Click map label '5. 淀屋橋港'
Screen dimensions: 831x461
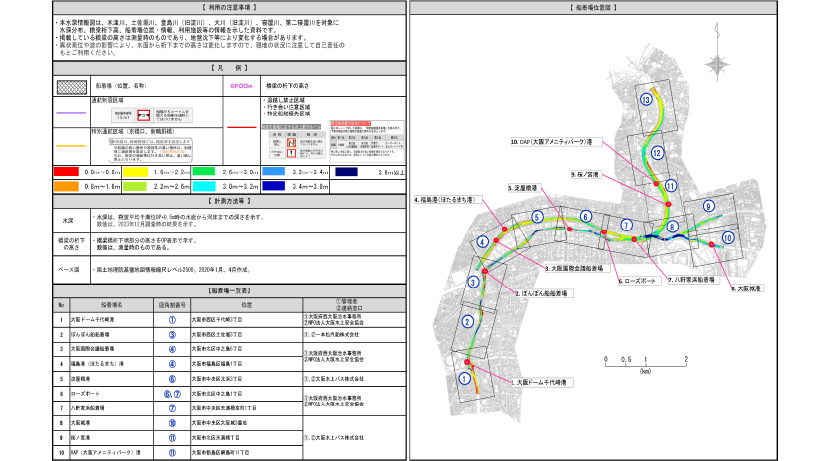(523, 188)
